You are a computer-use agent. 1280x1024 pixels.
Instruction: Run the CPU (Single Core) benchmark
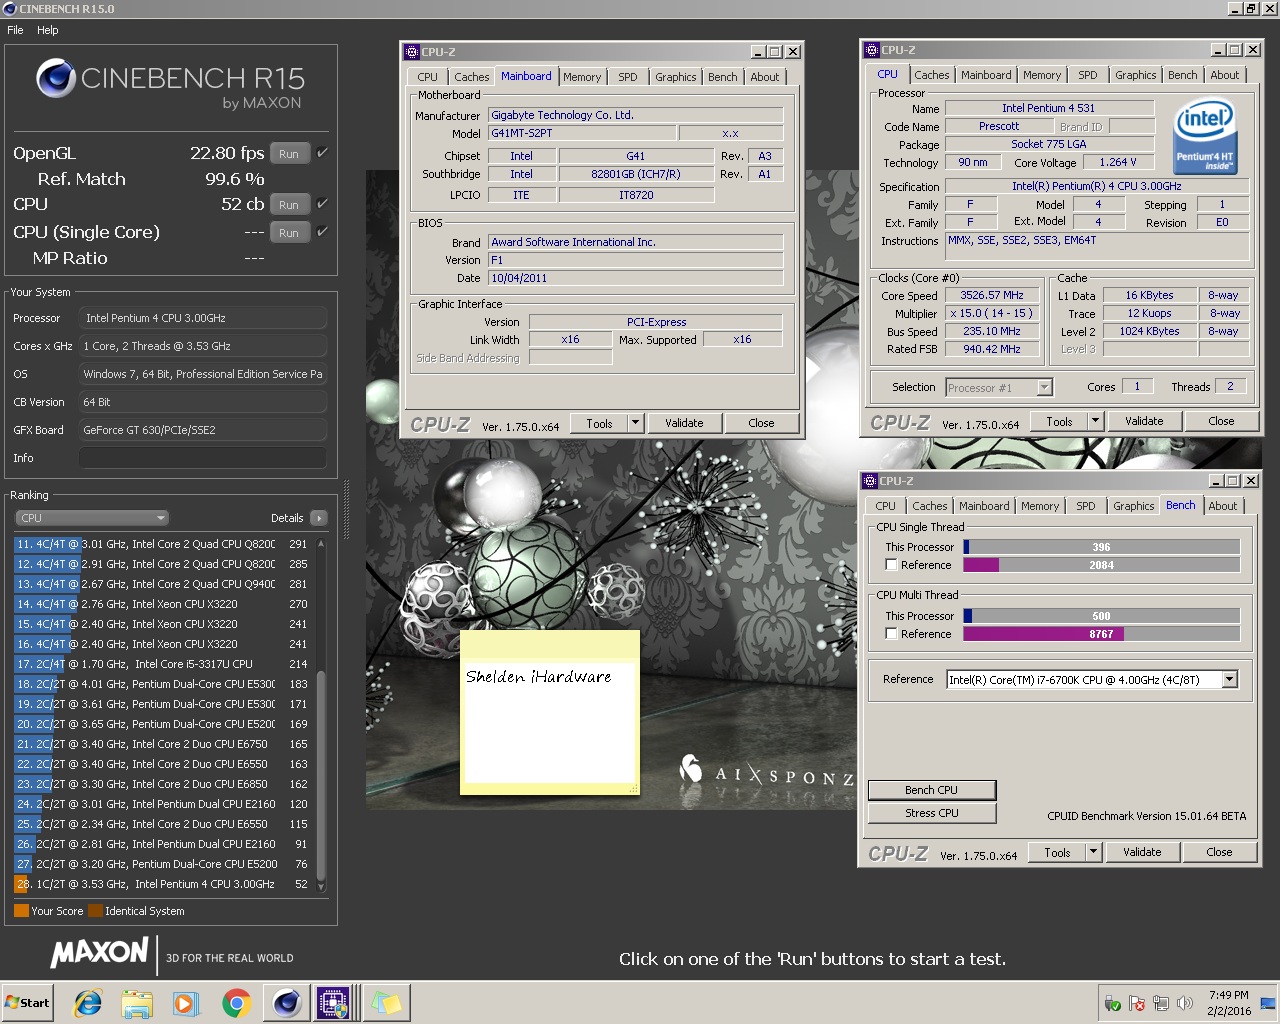pyautogui.click(x=289, y=233)
